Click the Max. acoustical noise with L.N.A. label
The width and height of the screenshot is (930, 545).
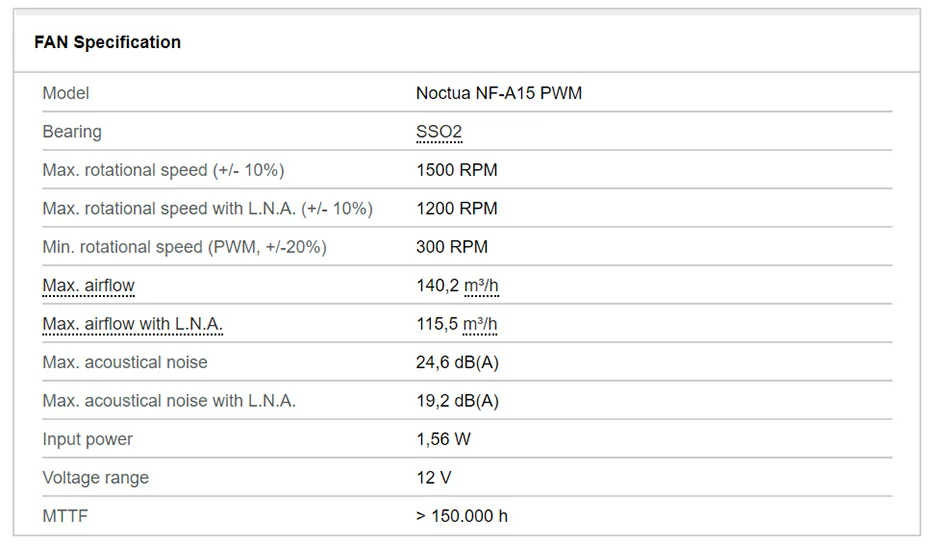pyautogui.click(x=169, y=401)
